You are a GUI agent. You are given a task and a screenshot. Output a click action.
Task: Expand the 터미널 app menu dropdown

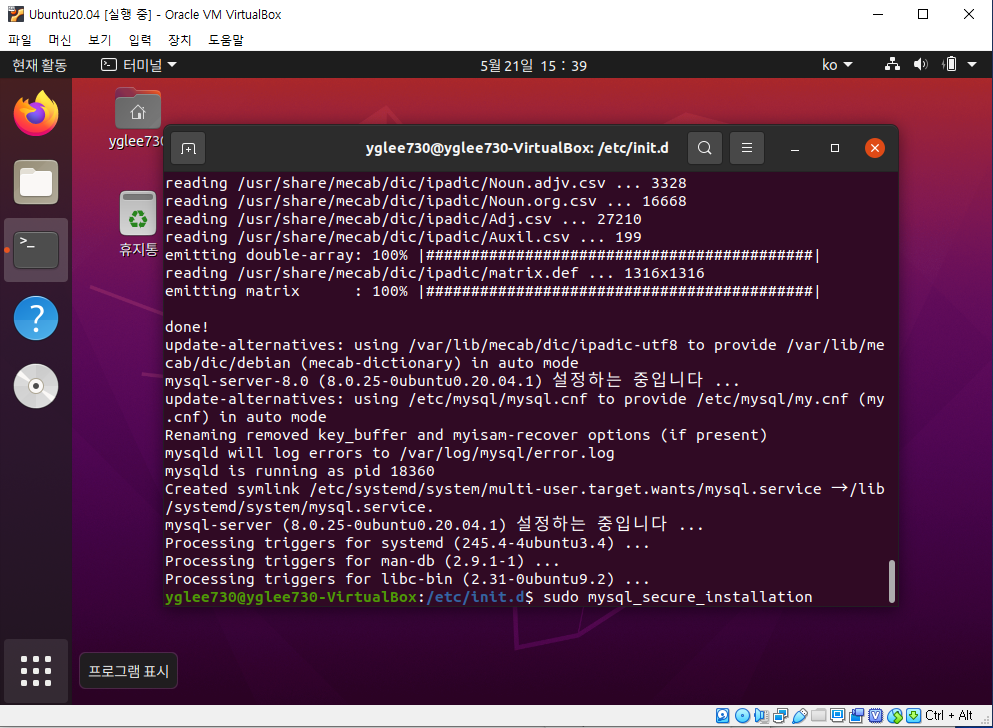click(x=139, y=65)
